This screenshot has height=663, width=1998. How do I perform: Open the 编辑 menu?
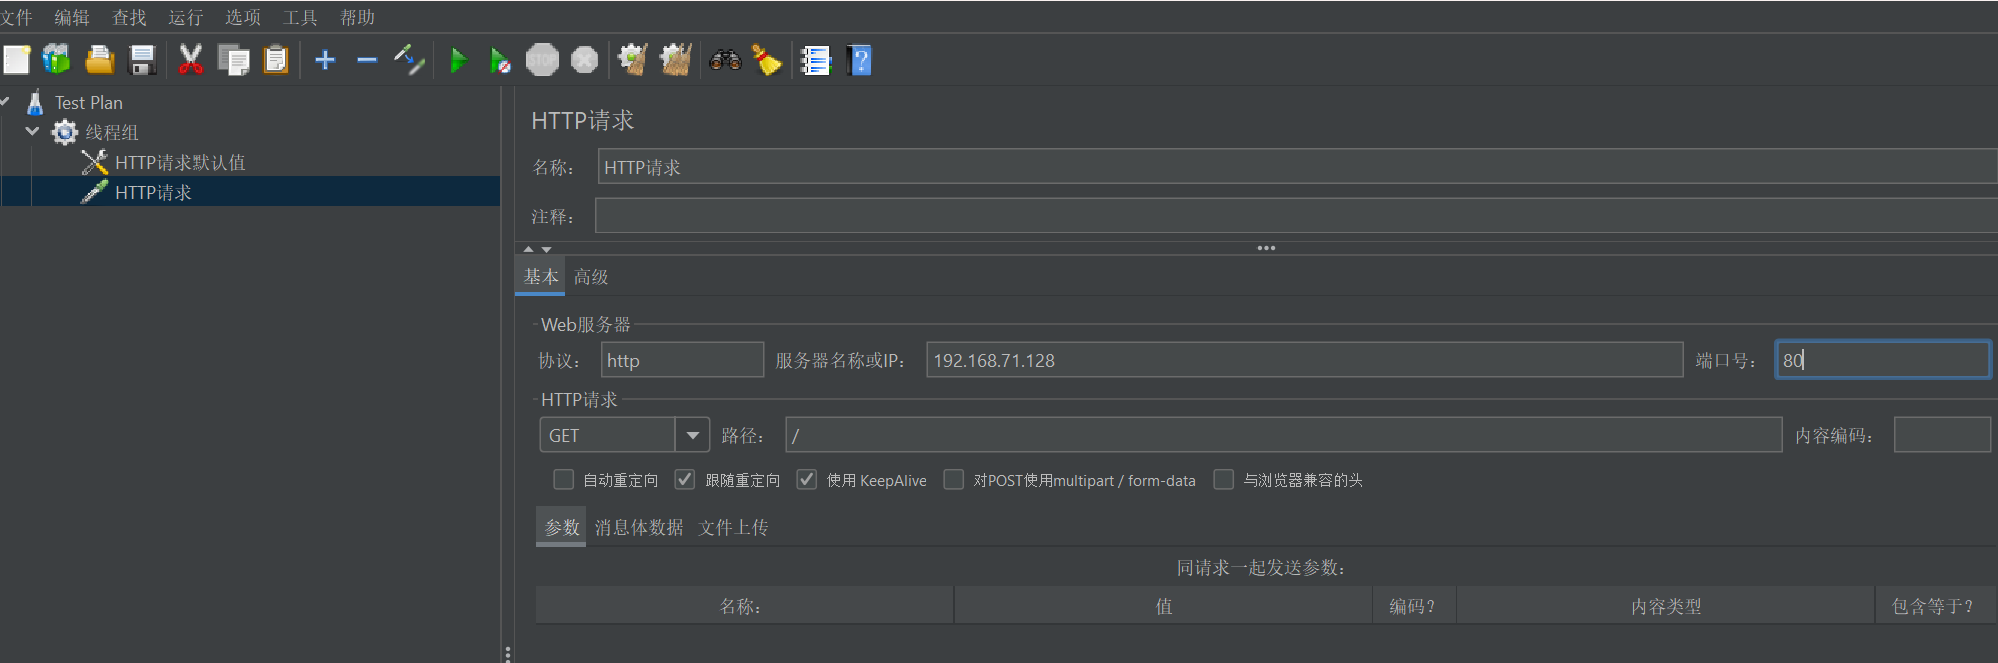[x=72, y=17]
